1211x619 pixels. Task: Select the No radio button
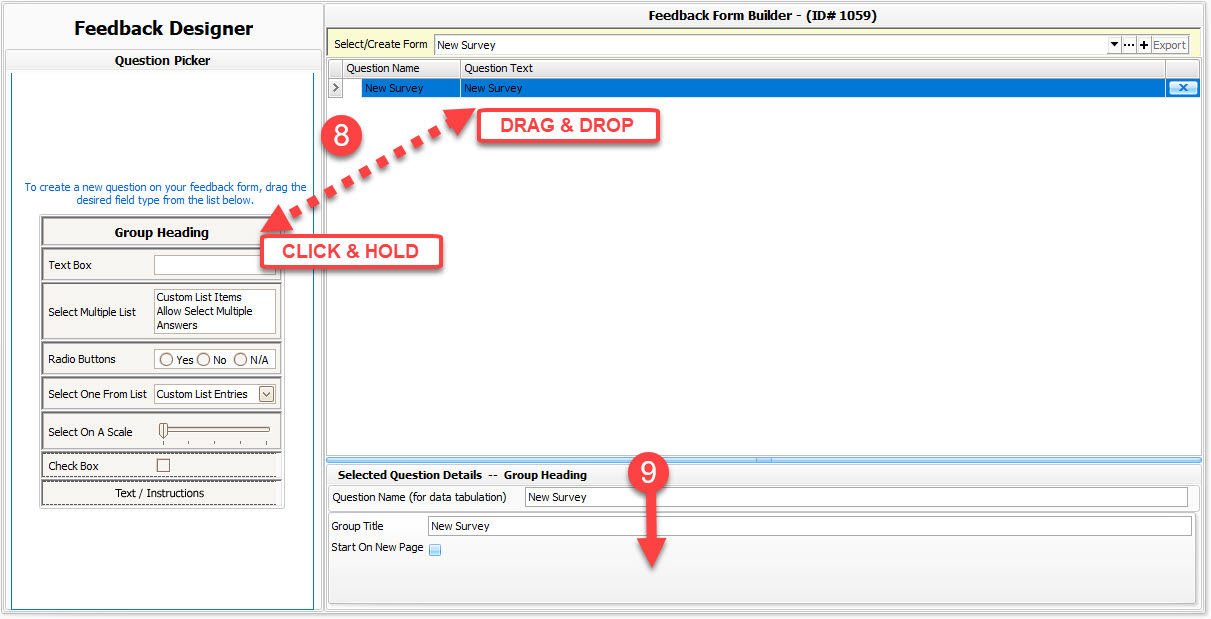pyautogui.click(x=203, y=359)
